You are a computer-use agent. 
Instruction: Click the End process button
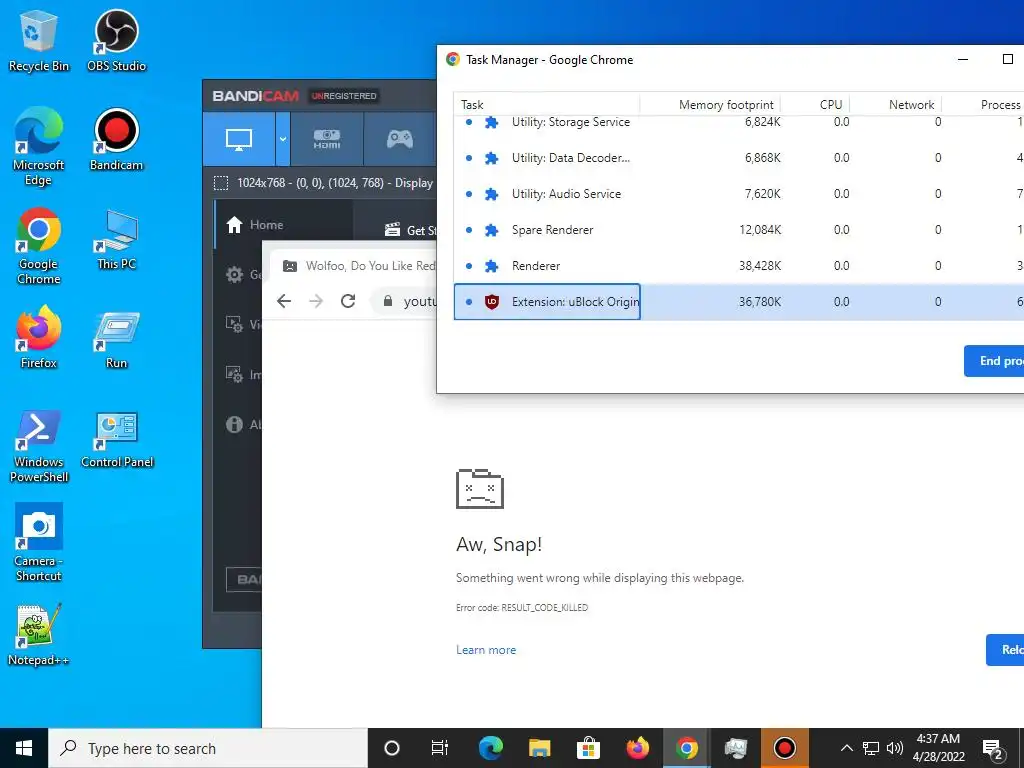pyautogui.click(x=994, y=360)
